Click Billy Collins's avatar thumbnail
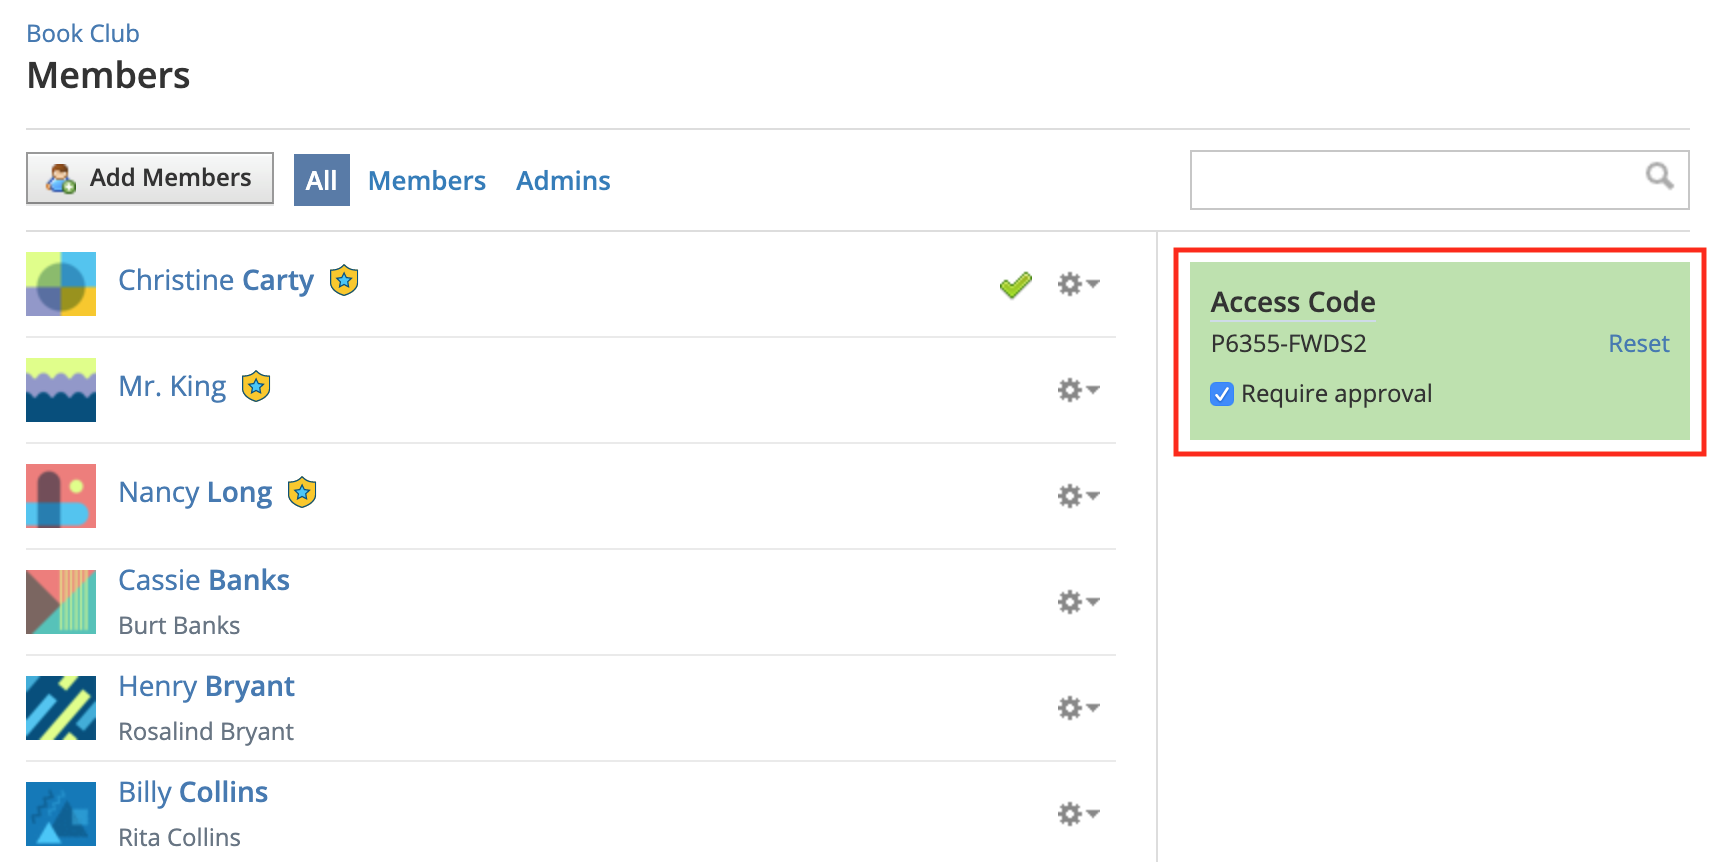This screenshot has height=862, width=1724. 61,814
